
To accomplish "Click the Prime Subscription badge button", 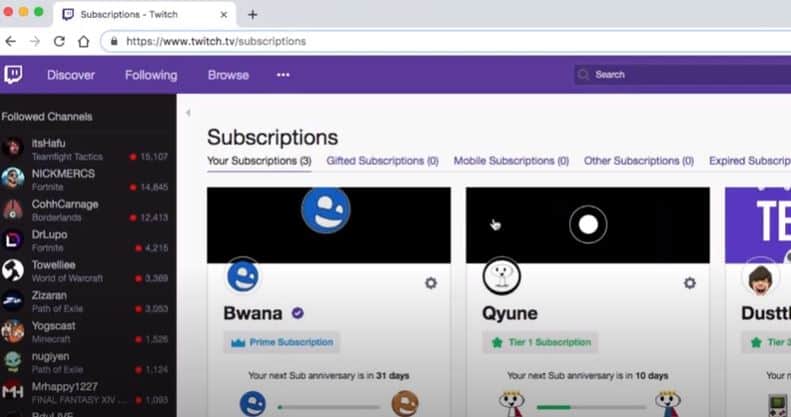I will (281, 342).
